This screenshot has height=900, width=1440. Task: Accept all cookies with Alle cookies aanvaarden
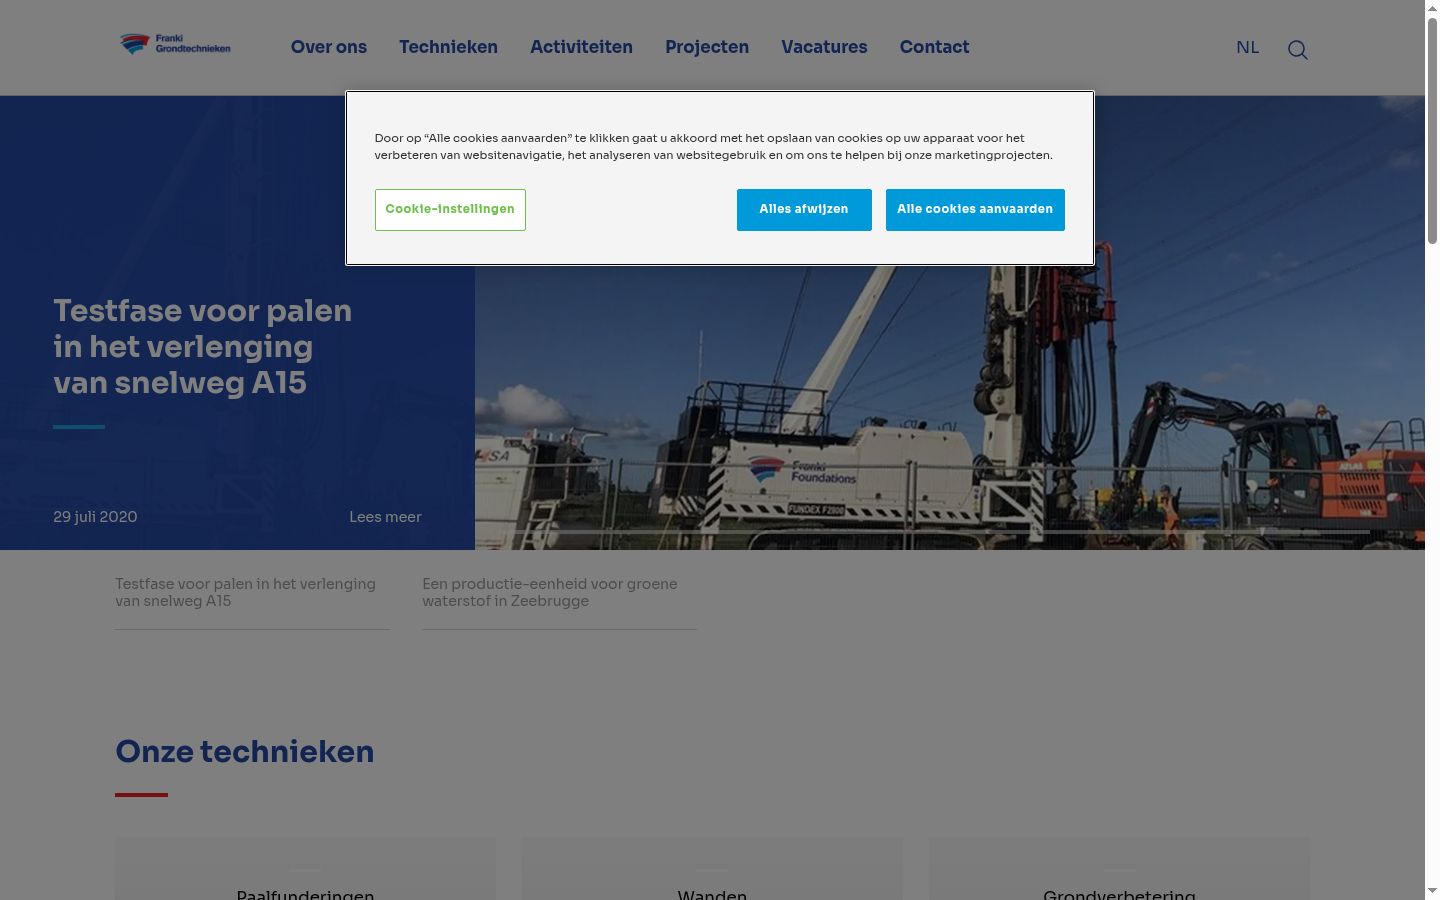(x=975, y=210)
